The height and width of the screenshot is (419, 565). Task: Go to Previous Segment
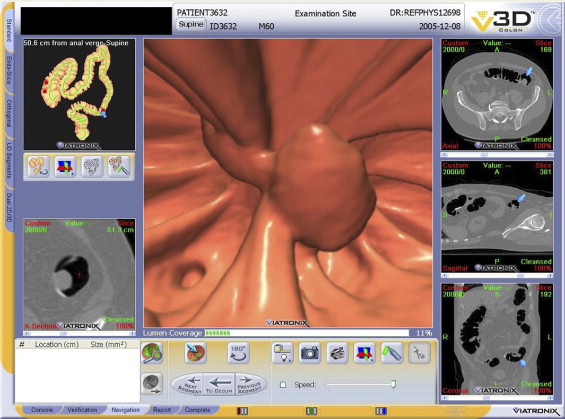click(x=251, y=384)
